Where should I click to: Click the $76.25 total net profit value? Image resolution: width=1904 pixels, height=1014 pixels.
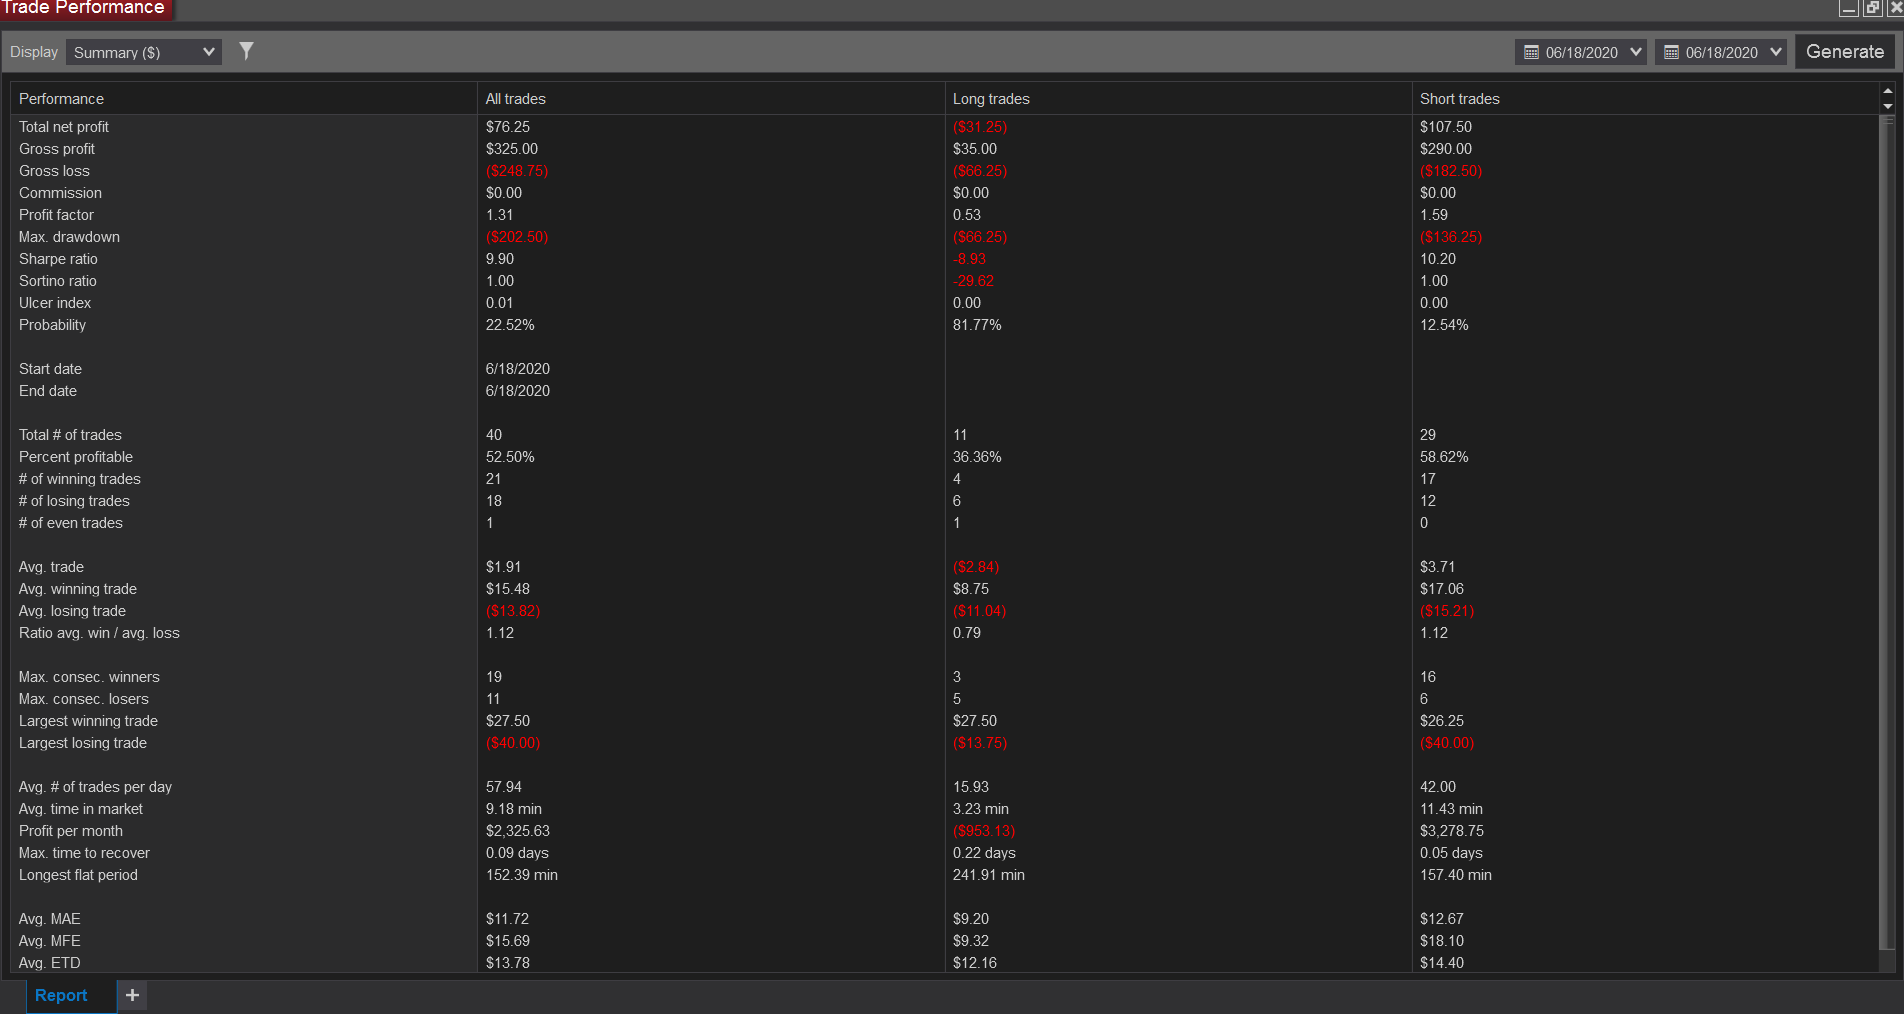click(x=508, y=127)
